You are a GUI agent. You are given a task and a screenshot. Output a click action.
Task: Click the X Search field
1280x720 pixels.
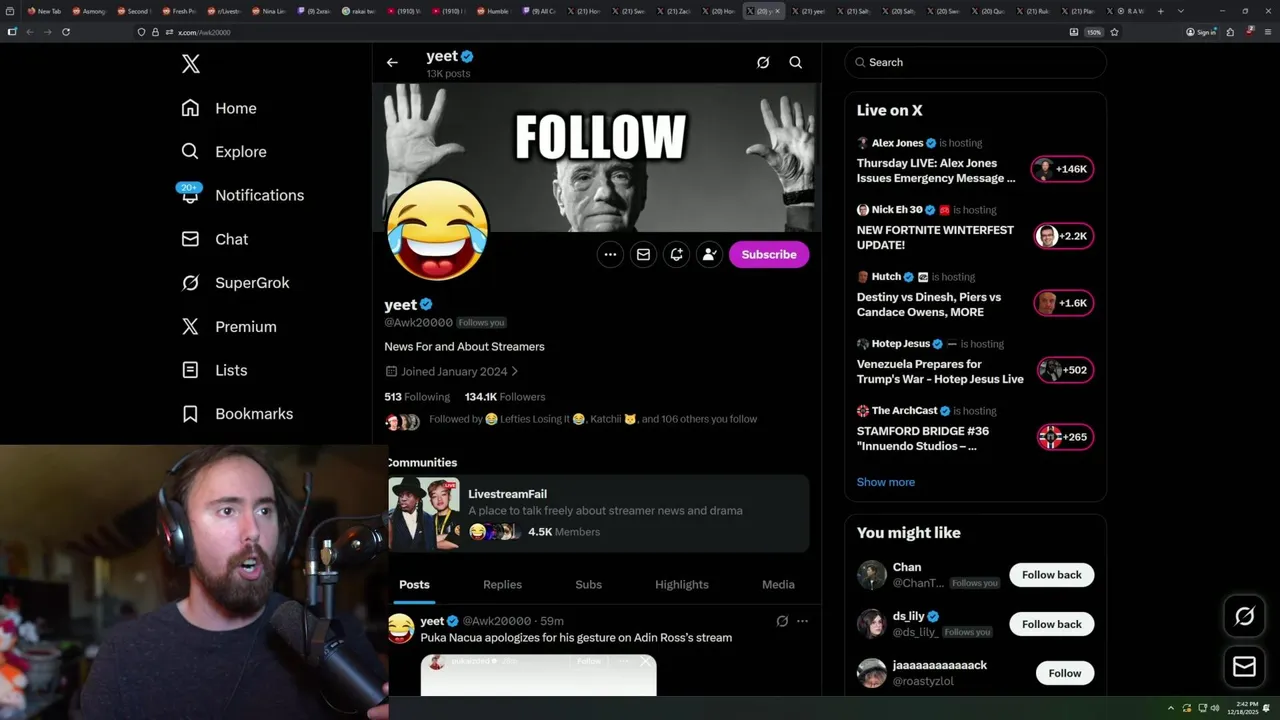(x=975, y=62)
